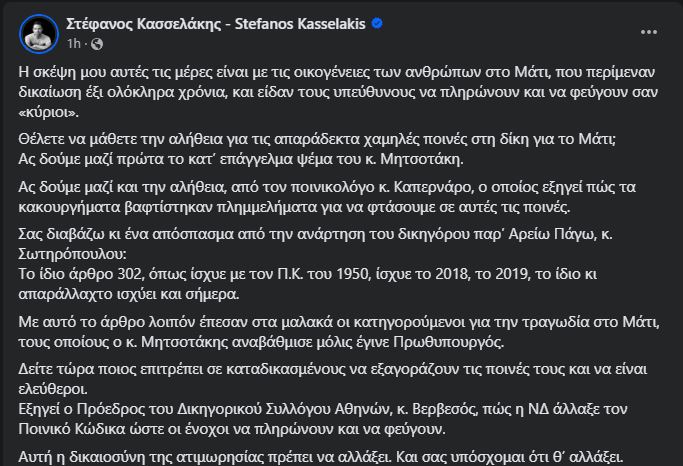Viewport: 683px width, 466px height.
Task: Click the blue verified badge icon
Action: click(x=403, y=25)
